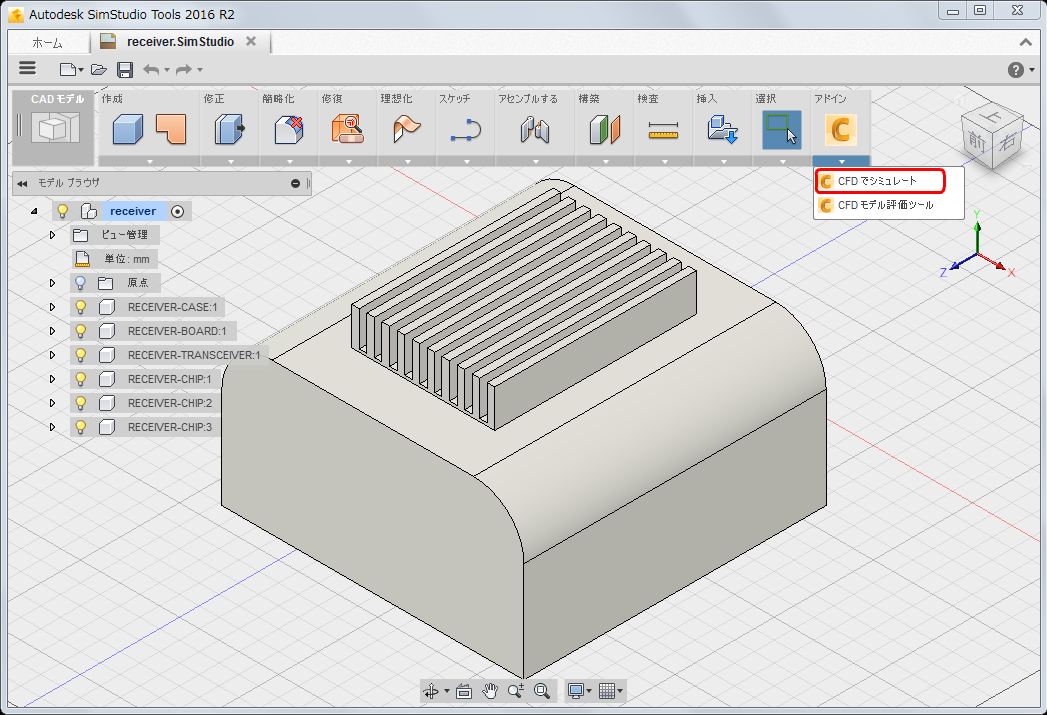
Task: Switch to the ホーム tab
Action: (x=47, y=42)
